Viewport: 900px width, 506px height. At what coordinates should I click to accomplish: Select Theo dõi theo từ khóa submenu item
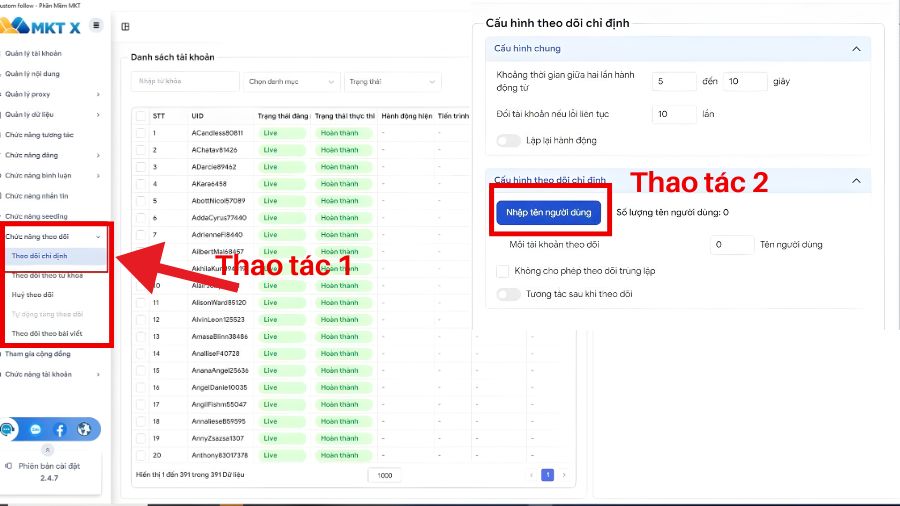click(47, 275)
